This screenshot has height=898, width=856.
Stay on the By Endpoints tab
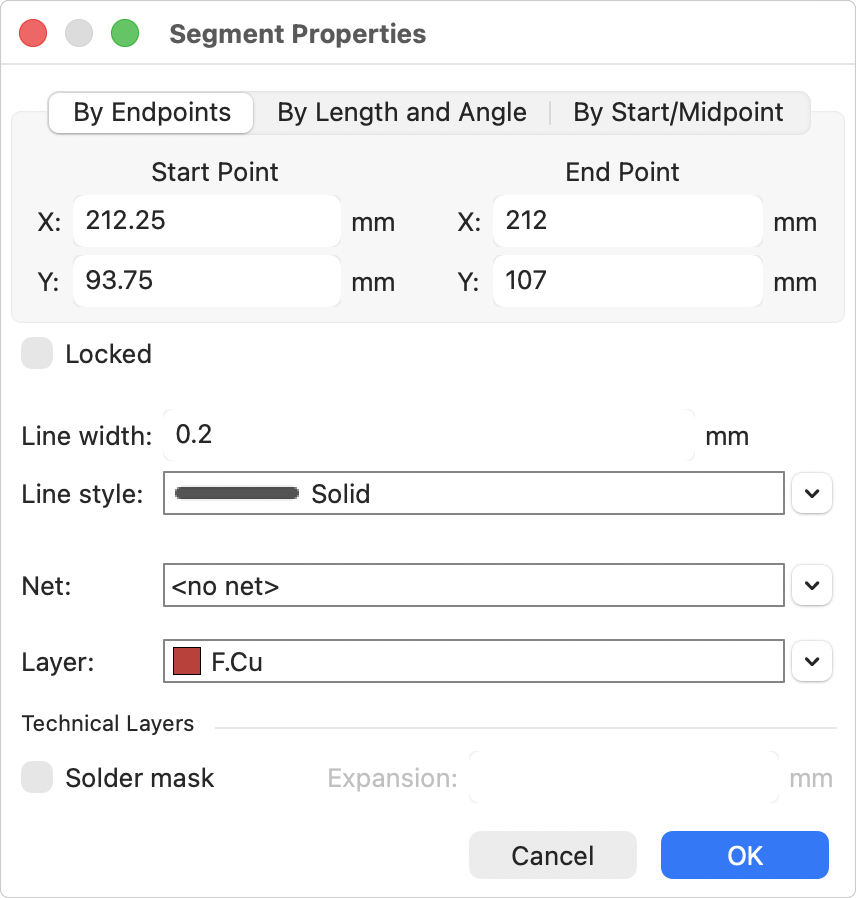click(150, 112)
